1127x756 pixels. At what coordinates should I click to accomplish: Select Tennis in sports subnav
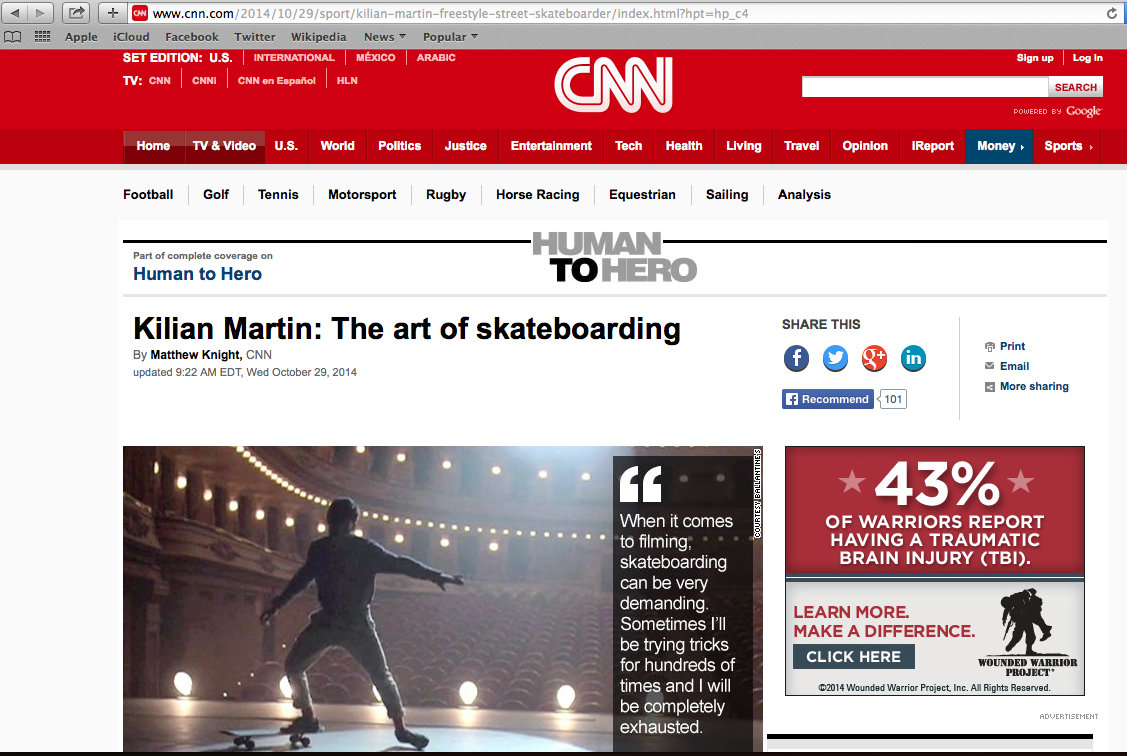pos(278,195)
